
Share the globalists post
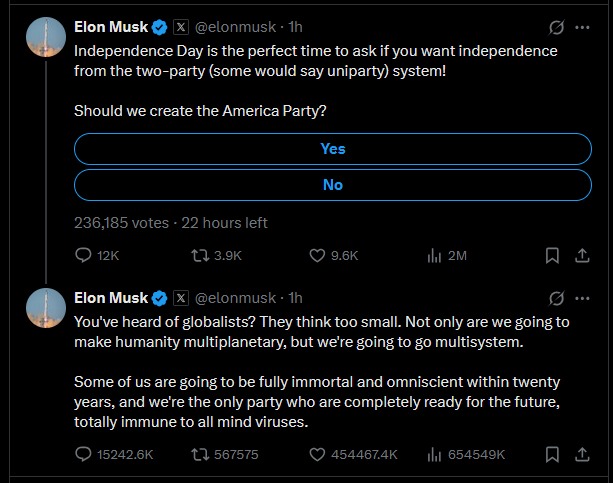[x=581, y=454]
